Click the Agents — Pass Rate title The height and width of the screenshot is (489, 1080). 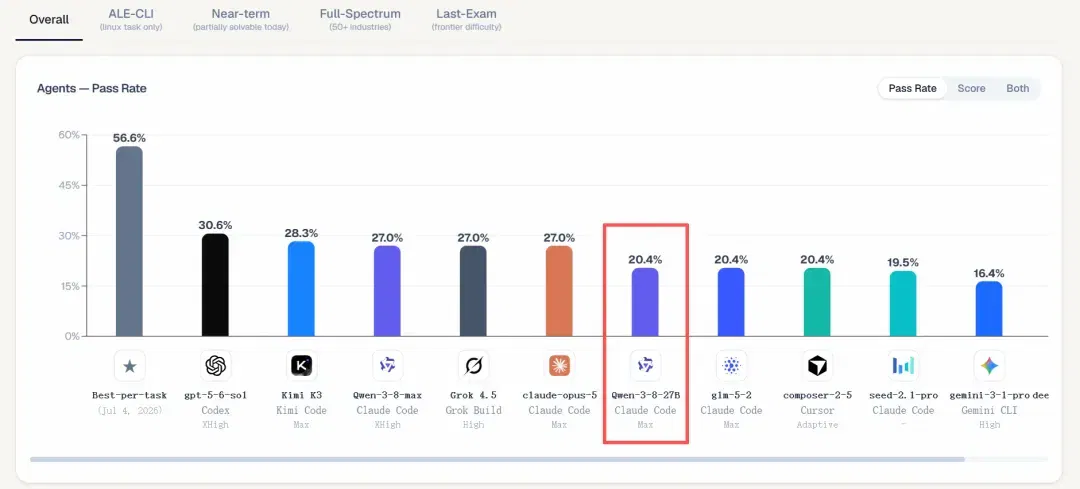point(92,88)
